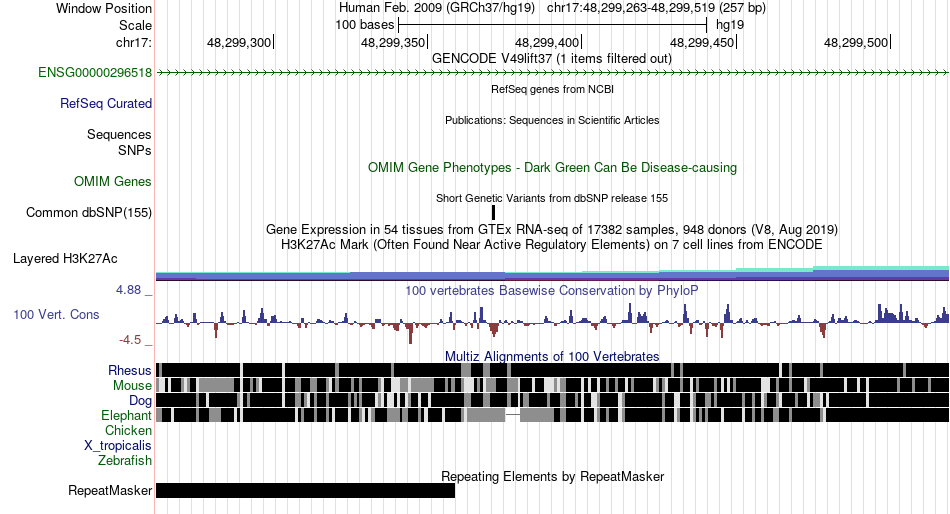Click the ENSG00000296518 gene label
The height and width of the screenshot is (514, 950).
pyautogui.click(x=95, y=73)
